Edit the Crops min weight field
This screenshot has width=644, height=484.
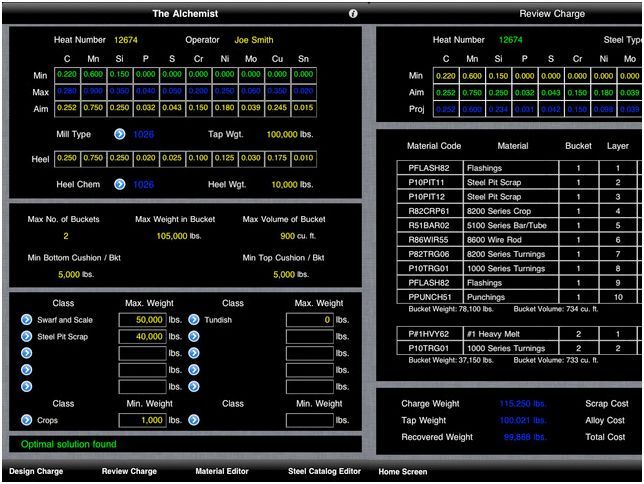[142, 420]
